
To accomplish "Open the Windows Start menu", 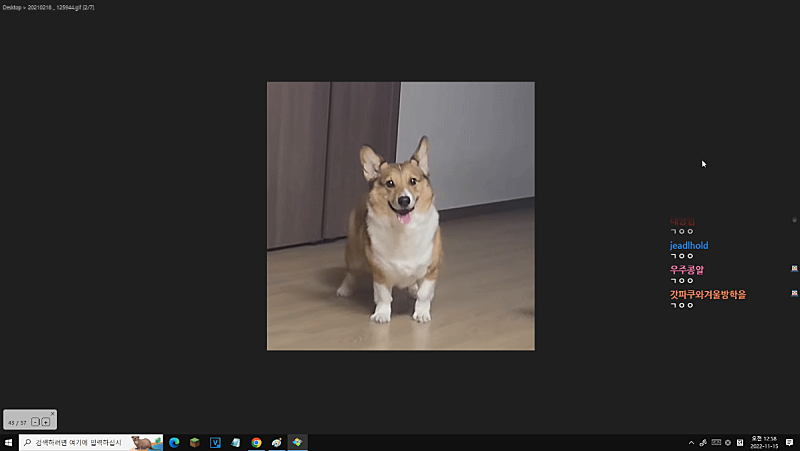I will (8, 442).
